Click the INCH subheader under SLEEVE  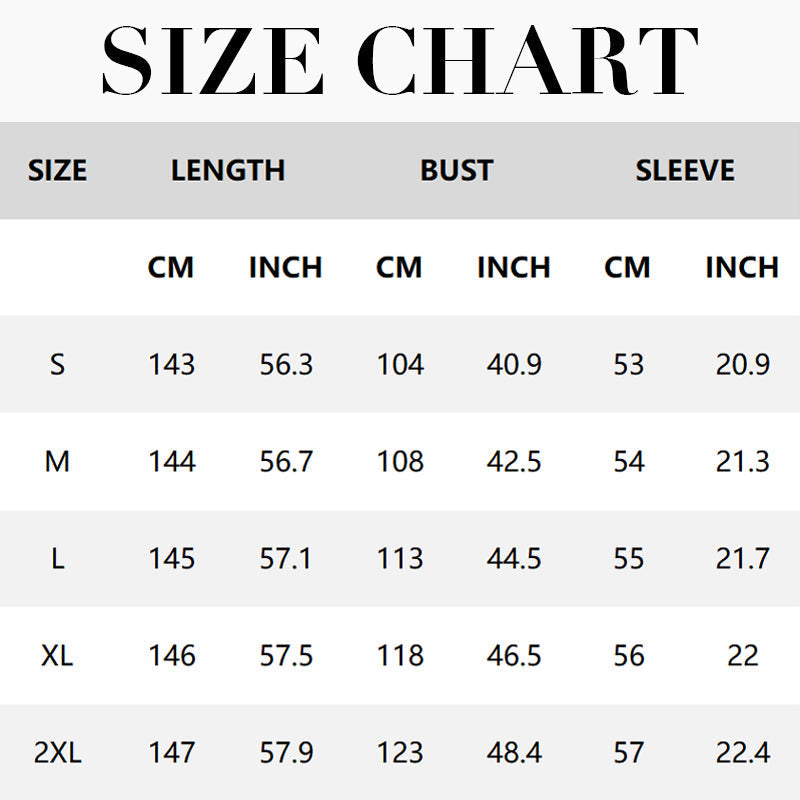click(x=742, y=267)
